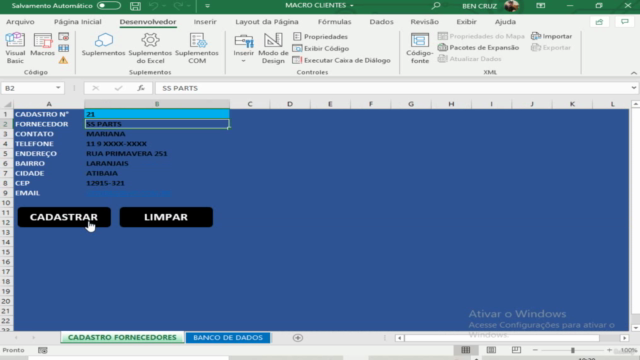Switch to Normal view icon
Screen dimensions: 640x360
[466, 350]
